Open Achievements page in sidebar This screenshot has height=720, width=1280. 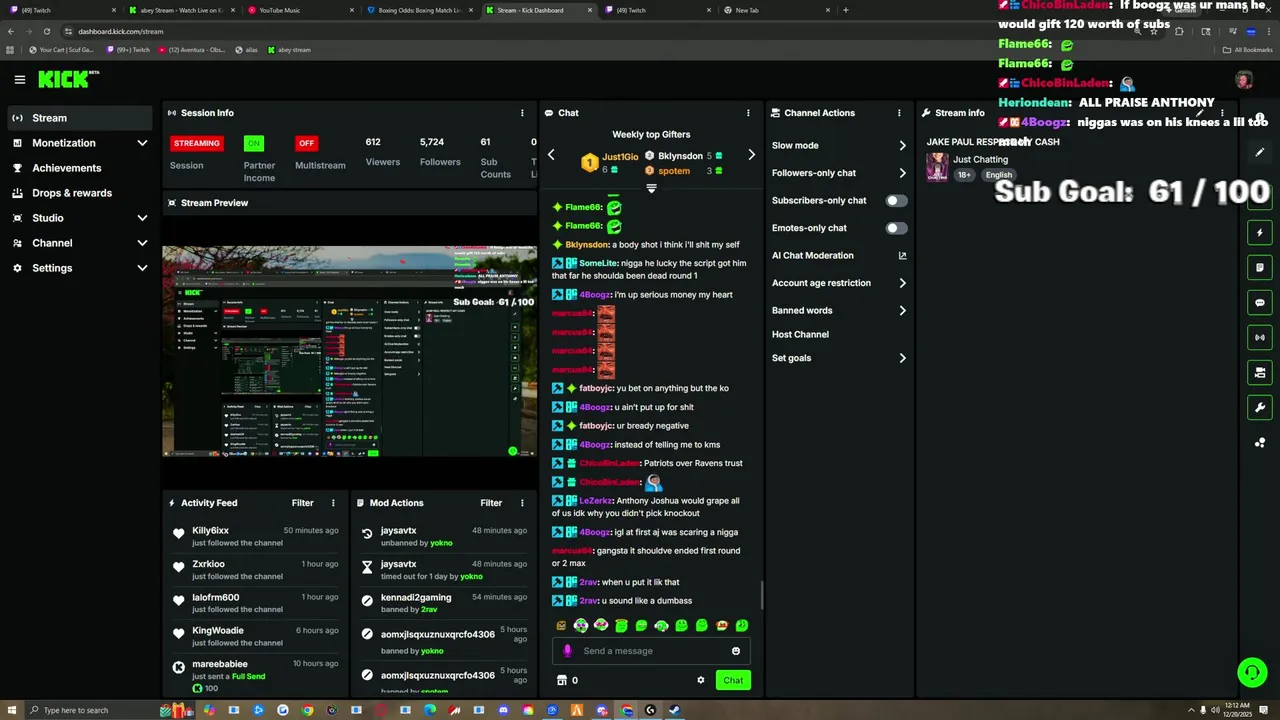[79, 168]
